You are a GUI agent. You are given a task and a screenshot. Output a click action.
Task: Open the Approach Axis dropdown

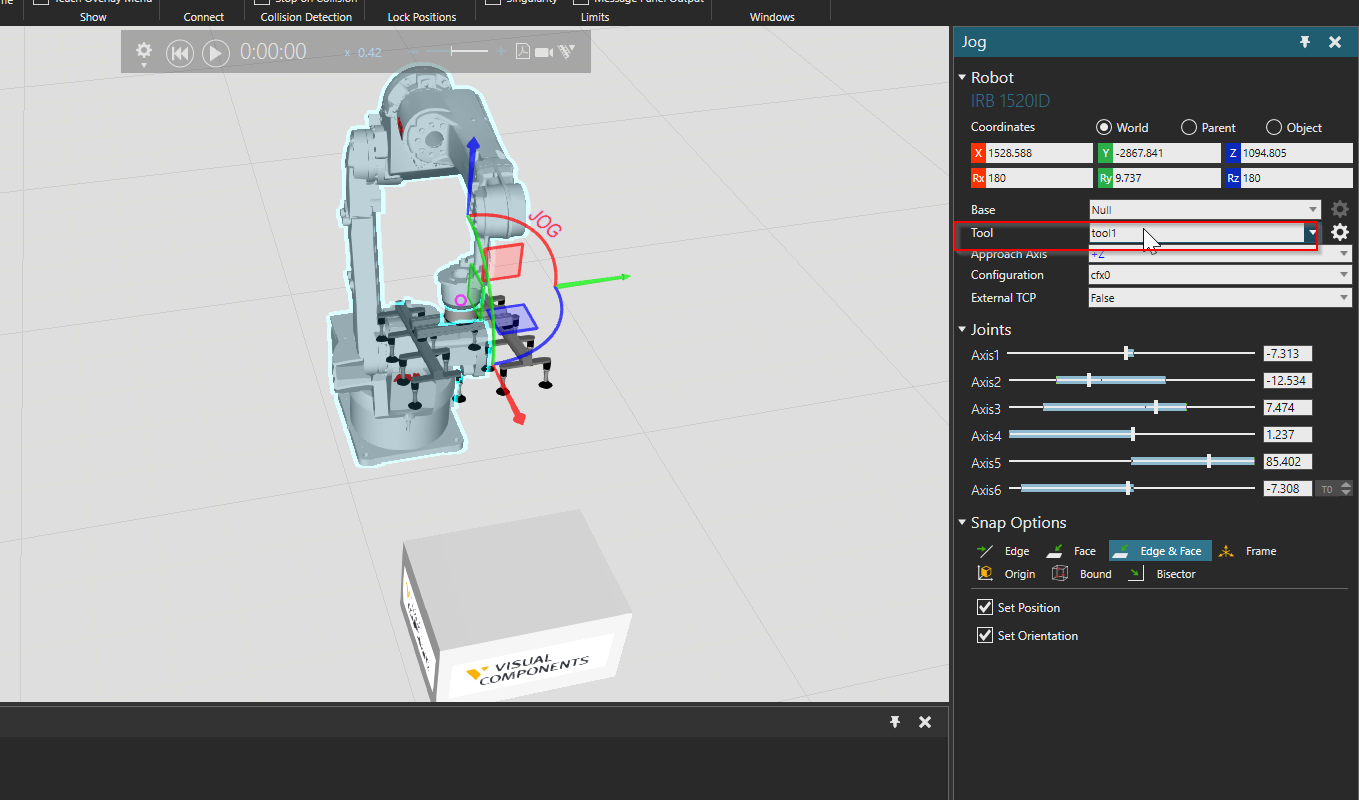(x=1220, y=254)
